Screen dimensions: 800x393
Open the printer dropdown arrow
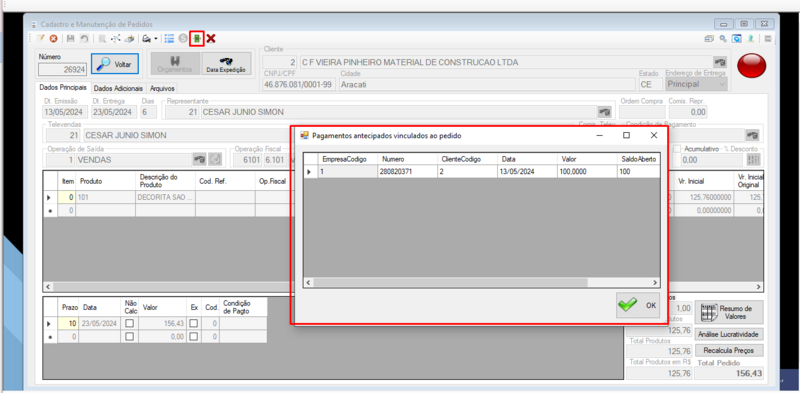(156, 38)
